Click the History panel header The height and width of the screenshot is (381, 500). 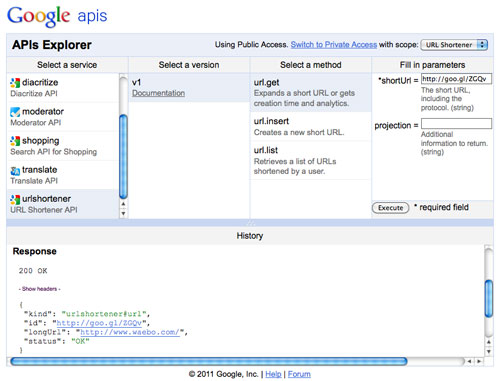click(x=250, y=236)
